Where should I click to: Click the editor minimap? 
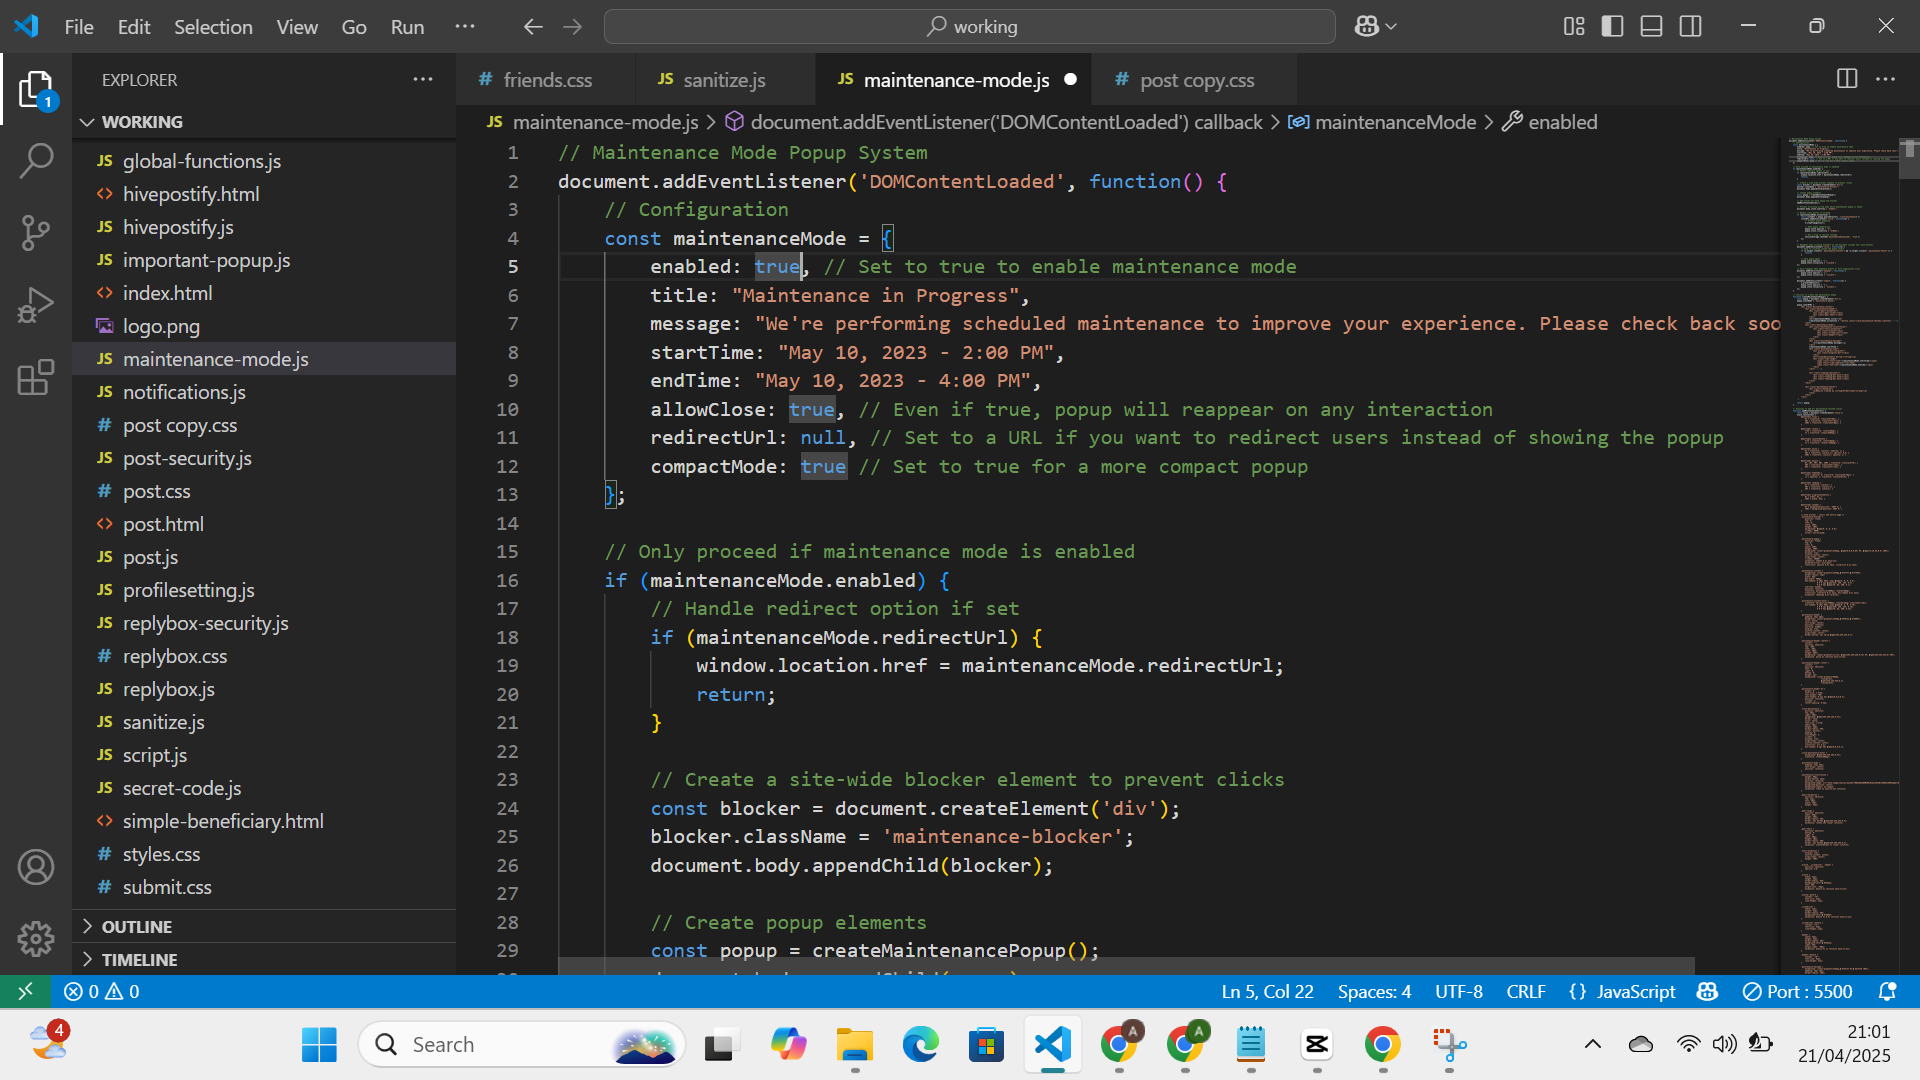tap(1840, 555)
